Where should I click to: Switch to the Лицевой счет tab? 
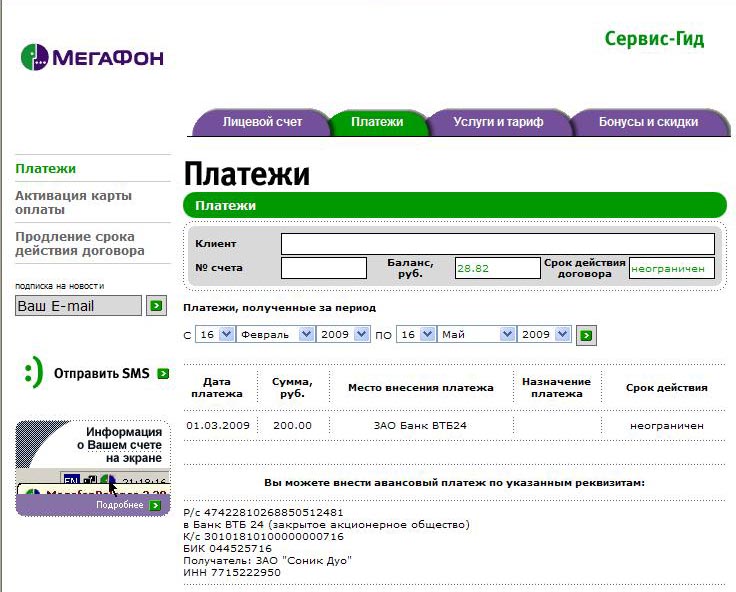point(261,122)
